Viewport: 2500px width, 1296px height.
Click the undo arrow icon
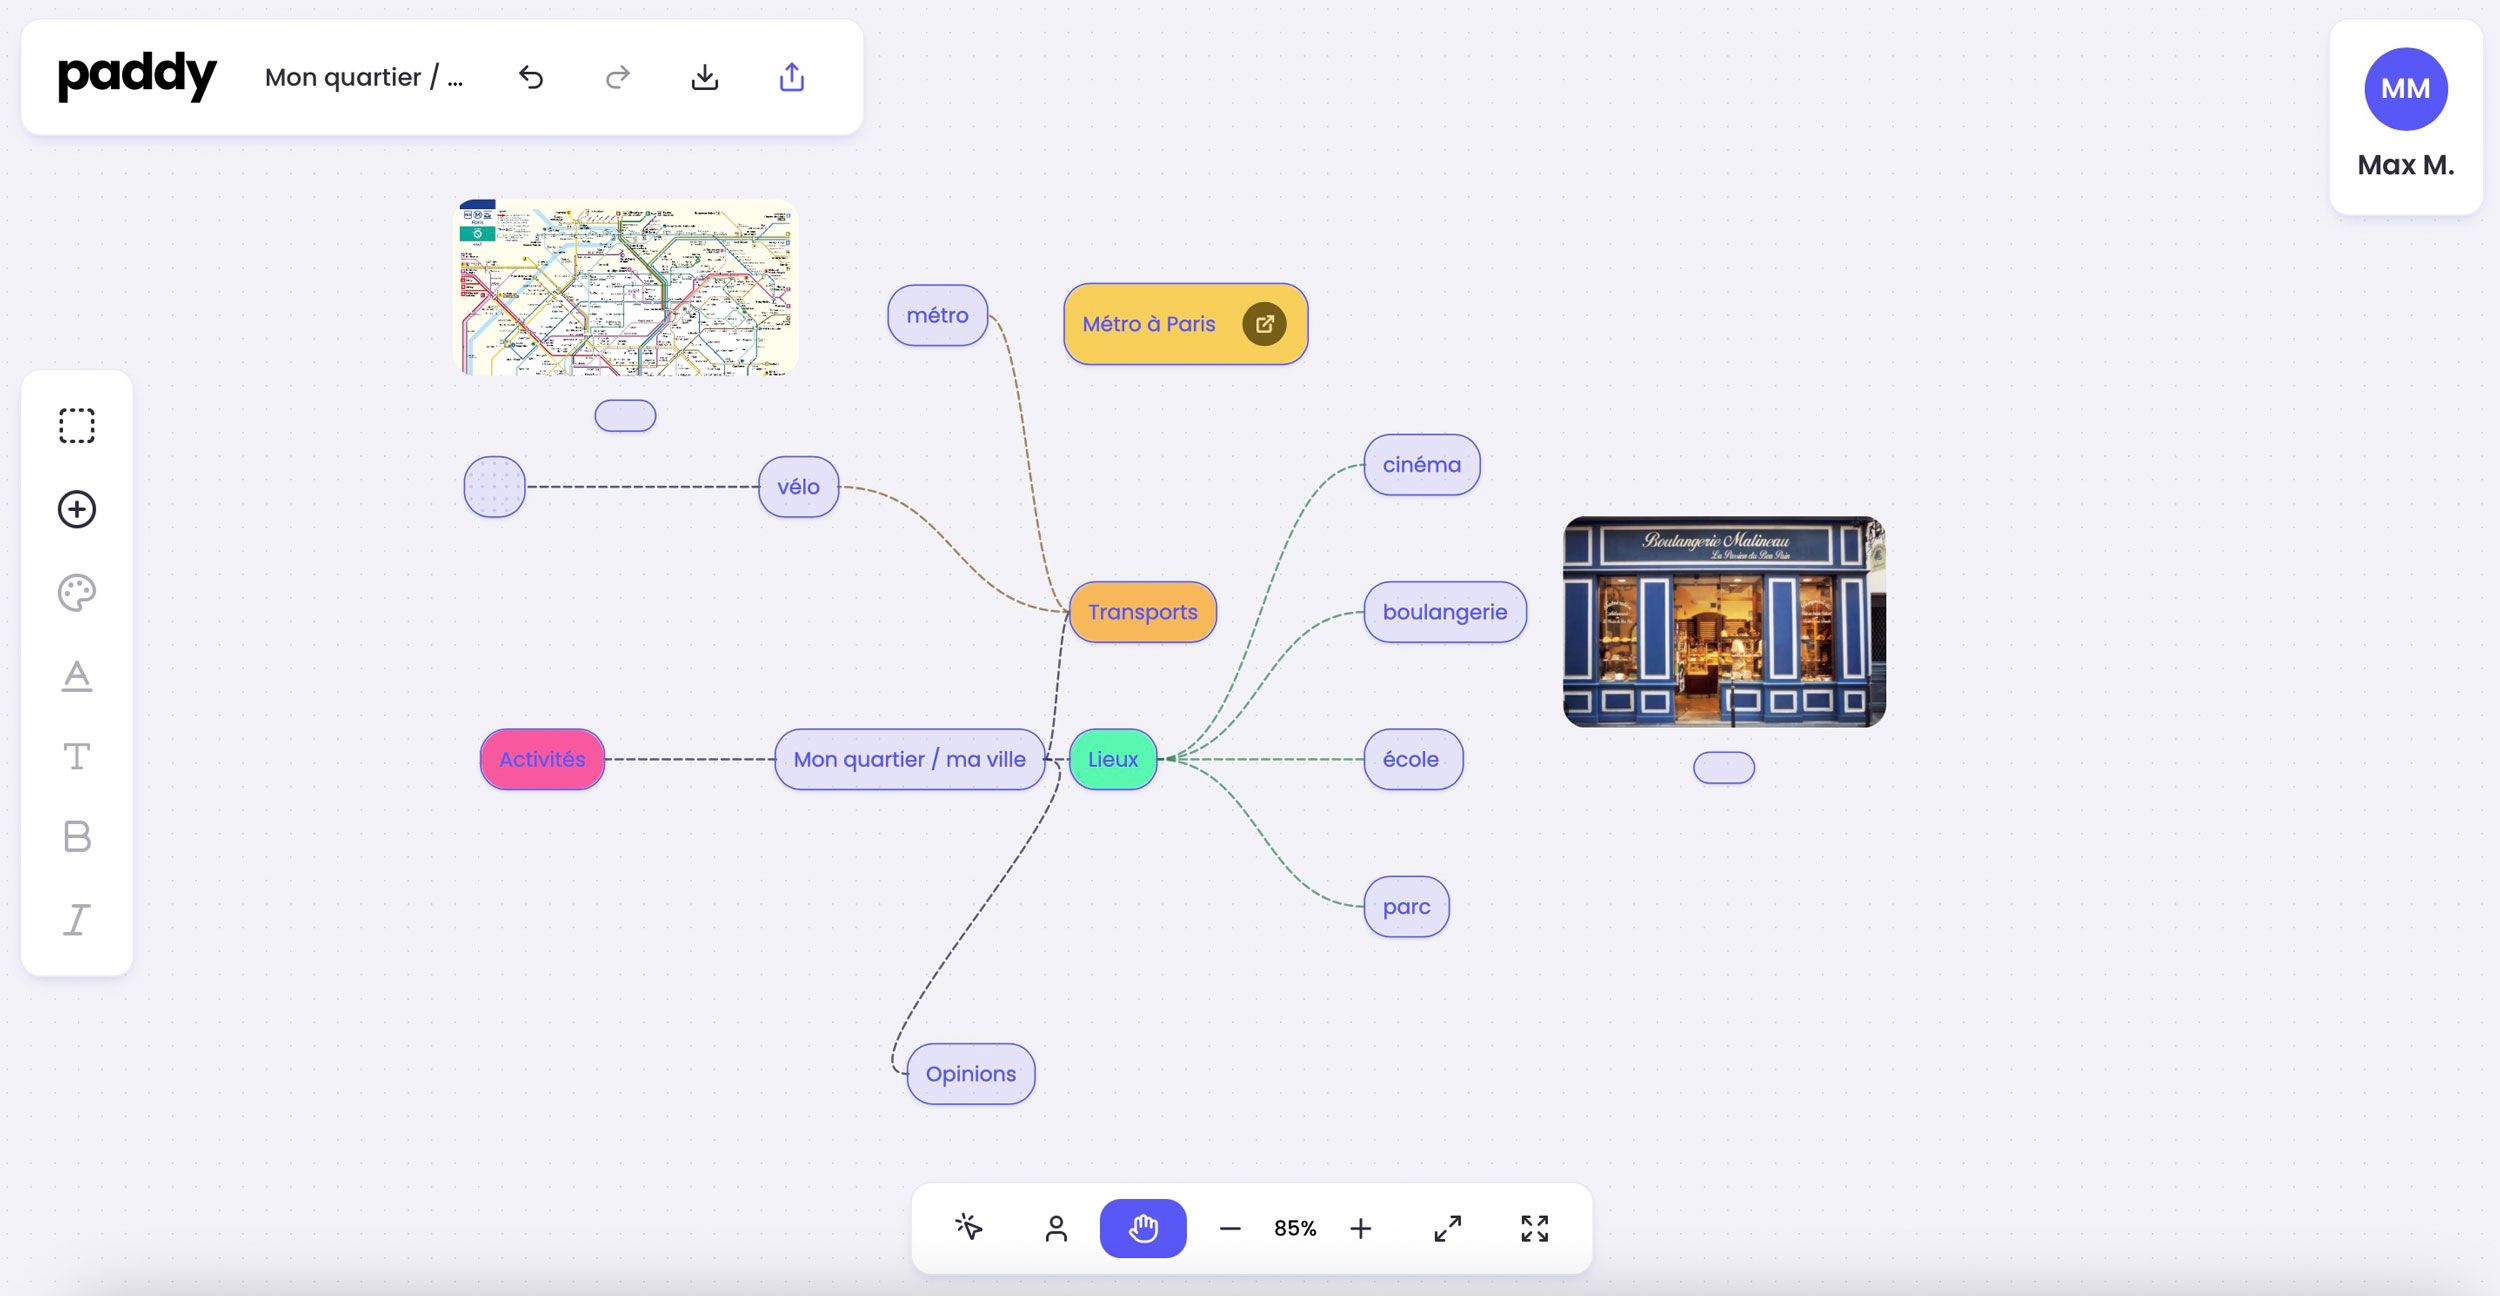tap(531, 77)
